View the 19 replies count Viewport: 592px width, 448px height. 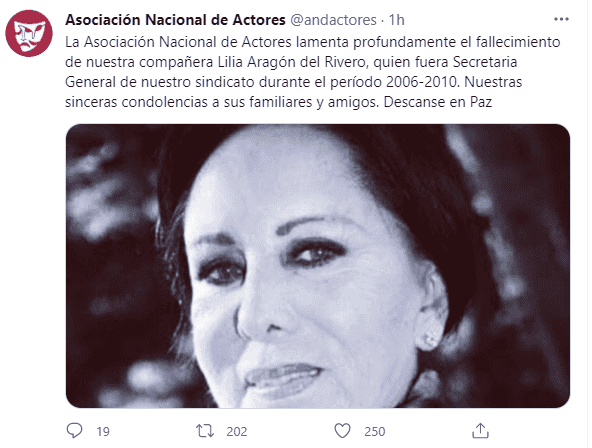tap(103, 431)
